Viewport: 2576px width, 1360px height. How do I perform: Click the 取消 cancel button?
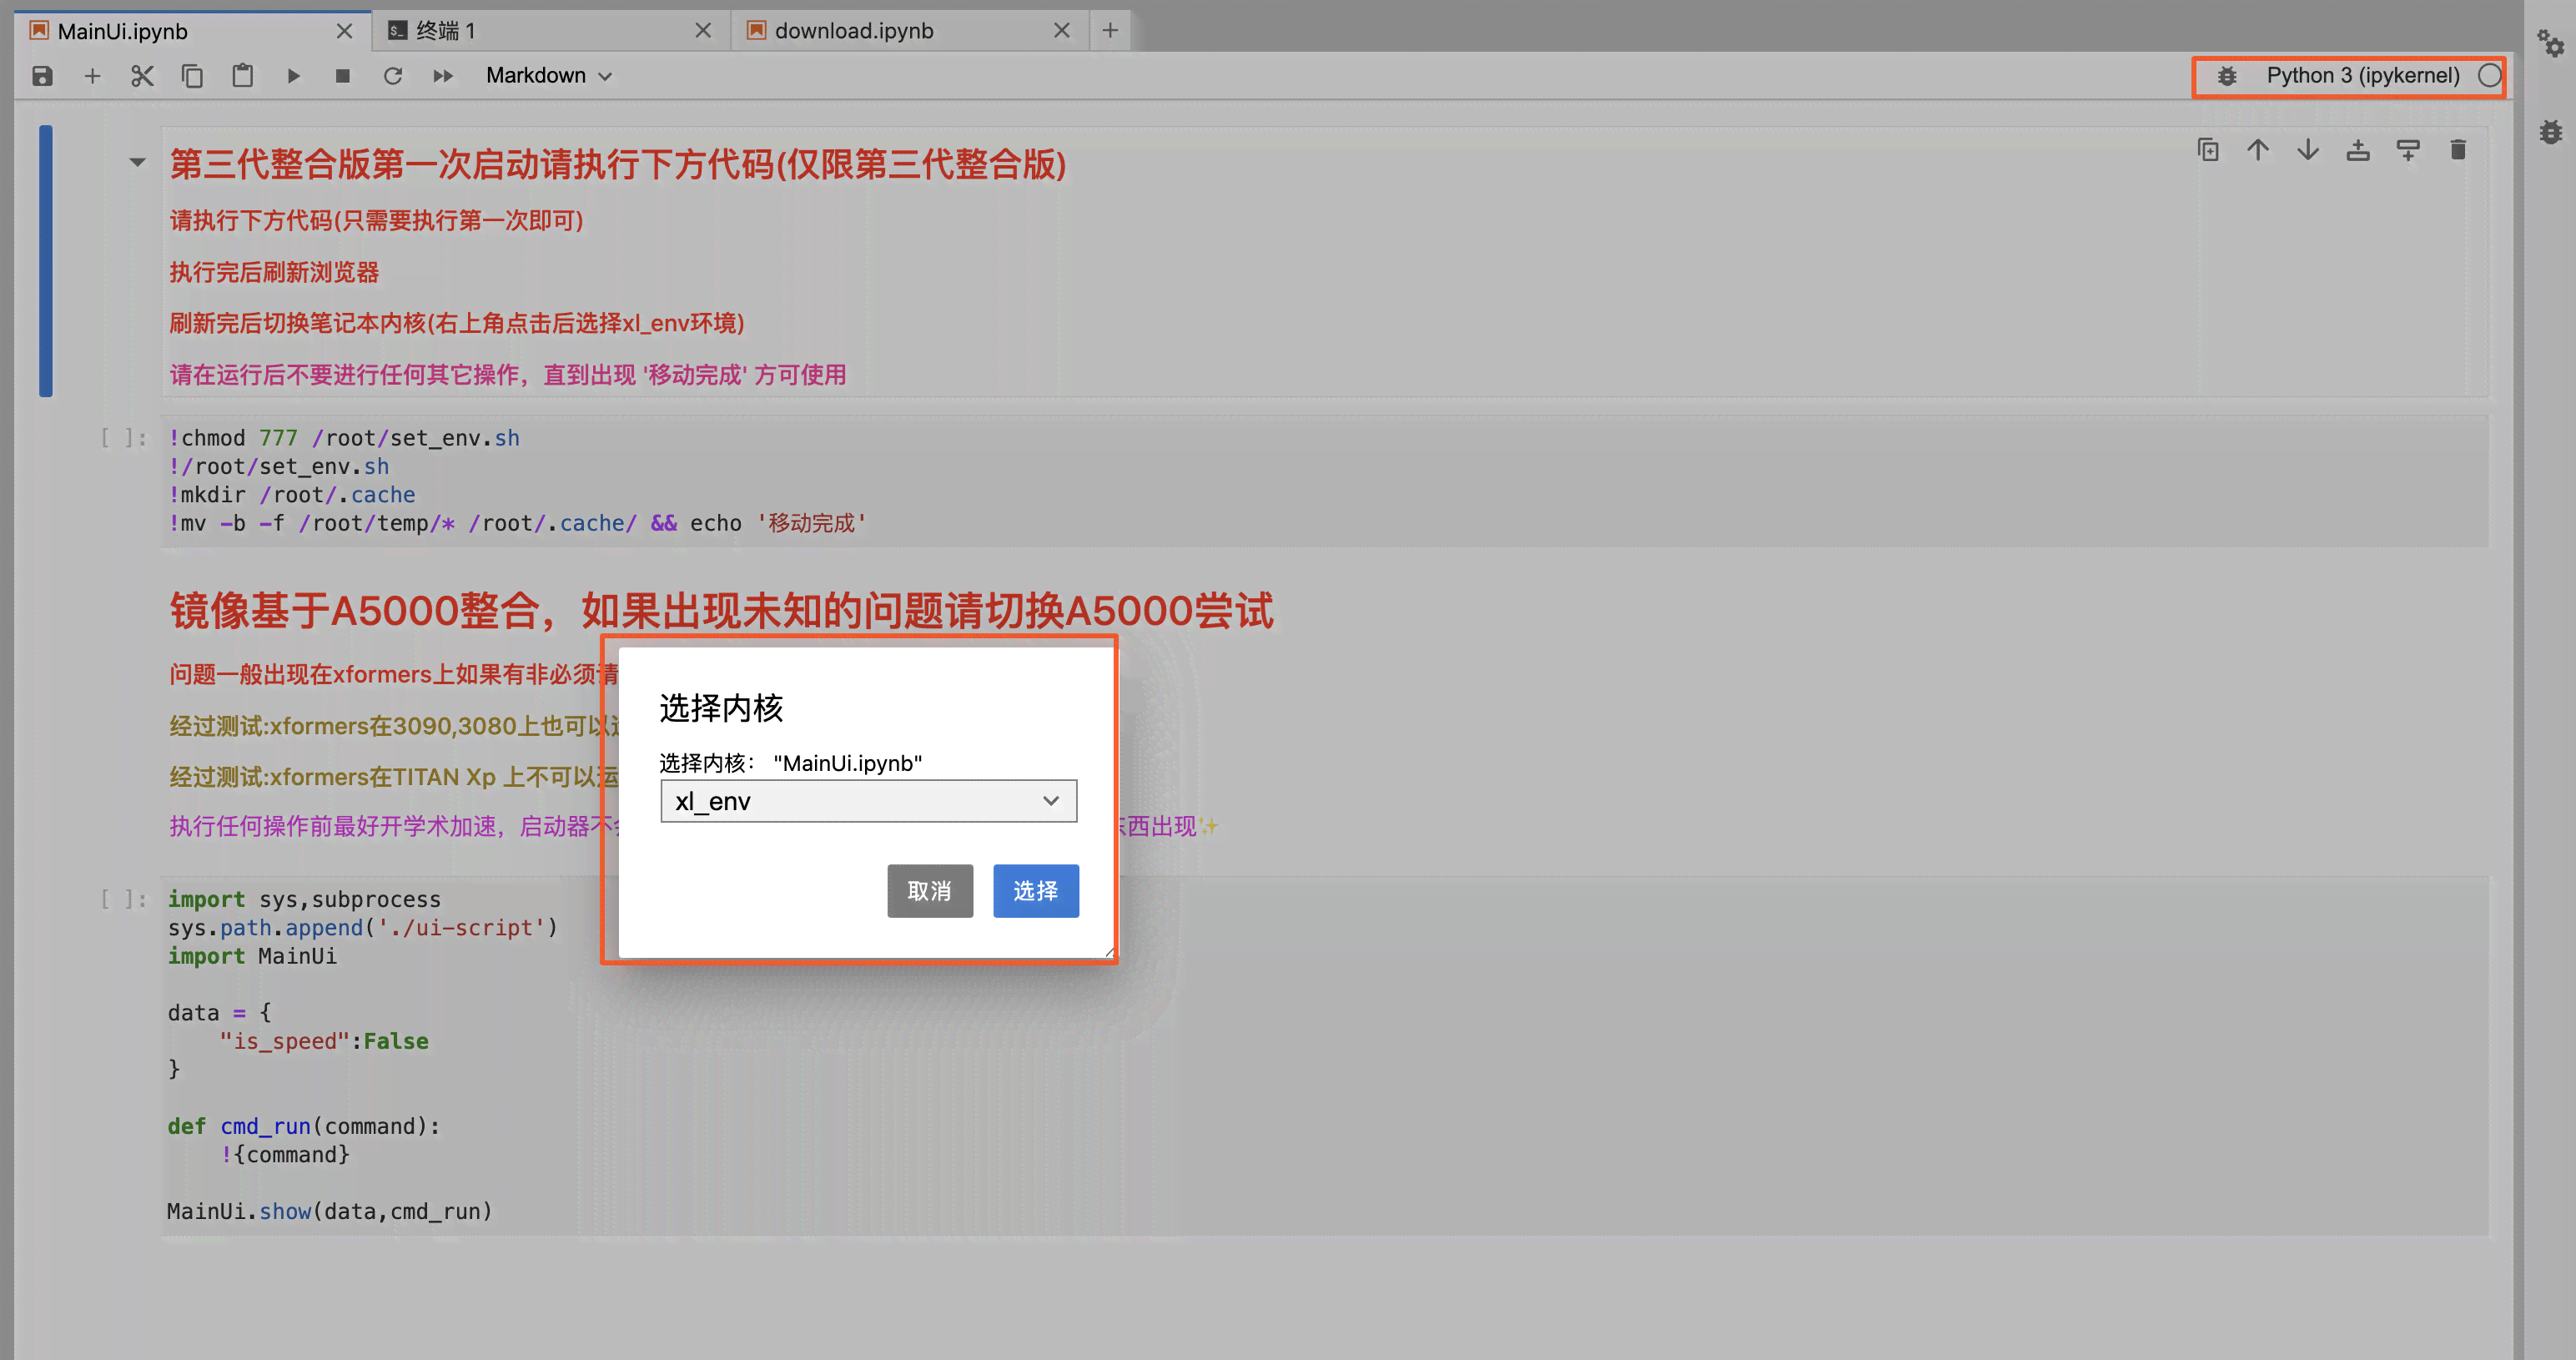tap(930, 890)
